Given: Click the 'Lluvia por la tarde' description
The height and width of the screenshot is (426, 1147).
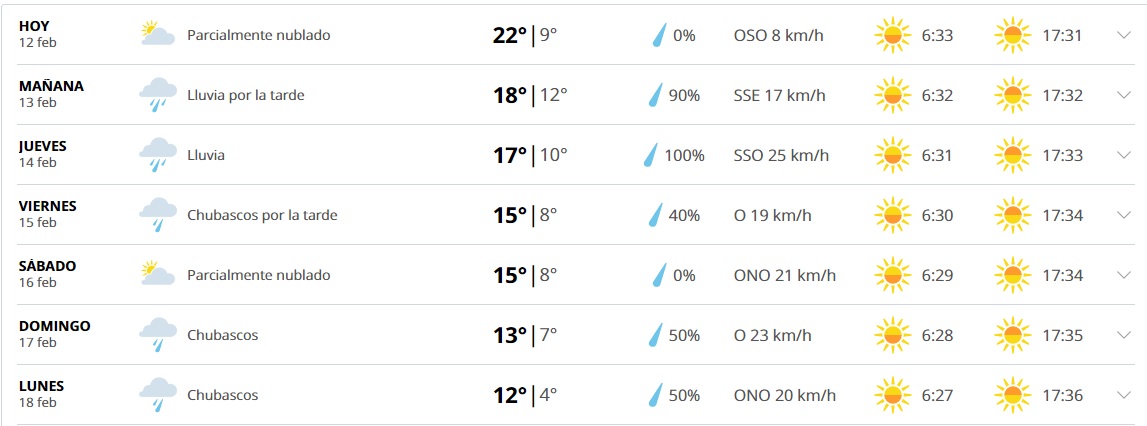Looking at the screenshot, I should pos(245,96).
